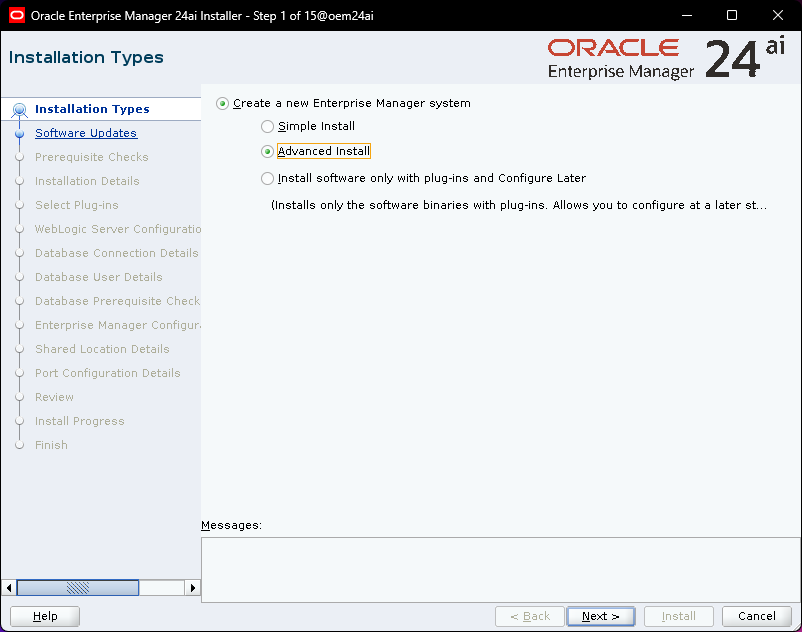802x632 pixels.
Task: Select Create a new Enterprise Manager system
Action: pos(223,103)
